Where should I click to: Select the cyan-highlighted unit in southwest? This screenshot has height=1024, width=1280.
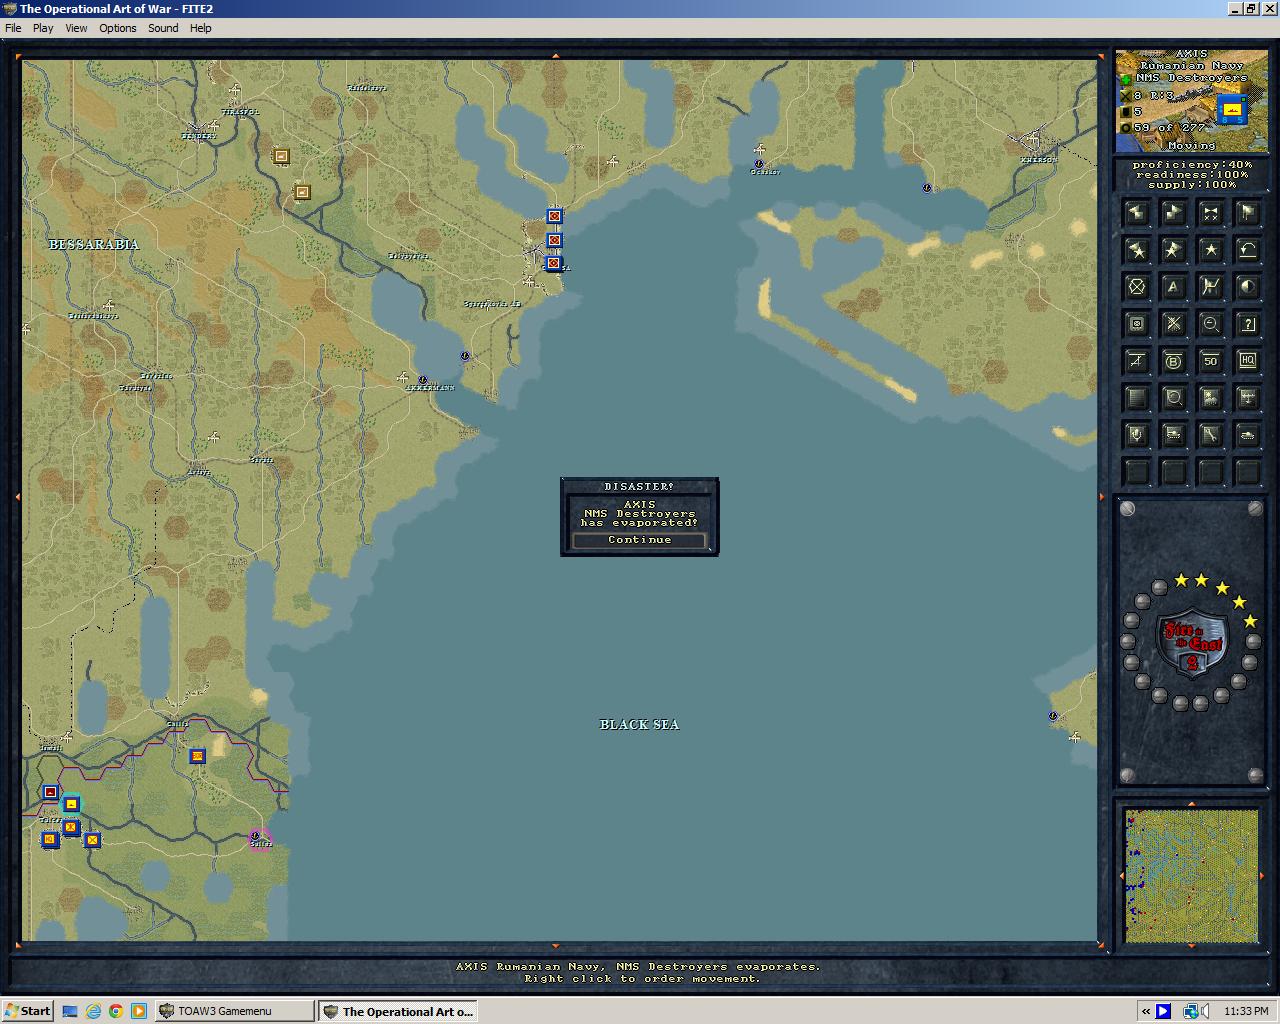tap(71, 804)
